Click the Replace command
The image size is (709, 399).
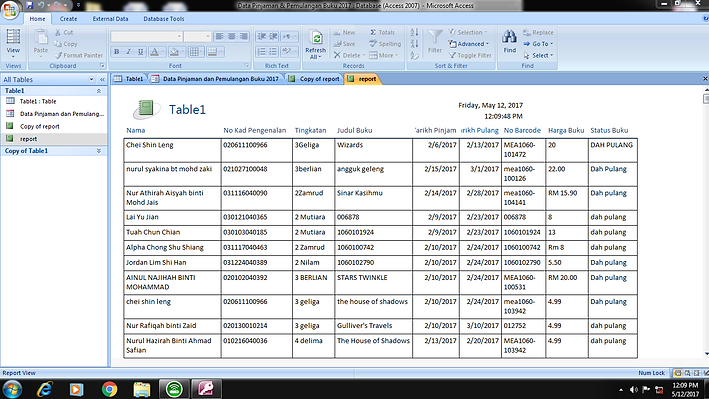point(538,33)
